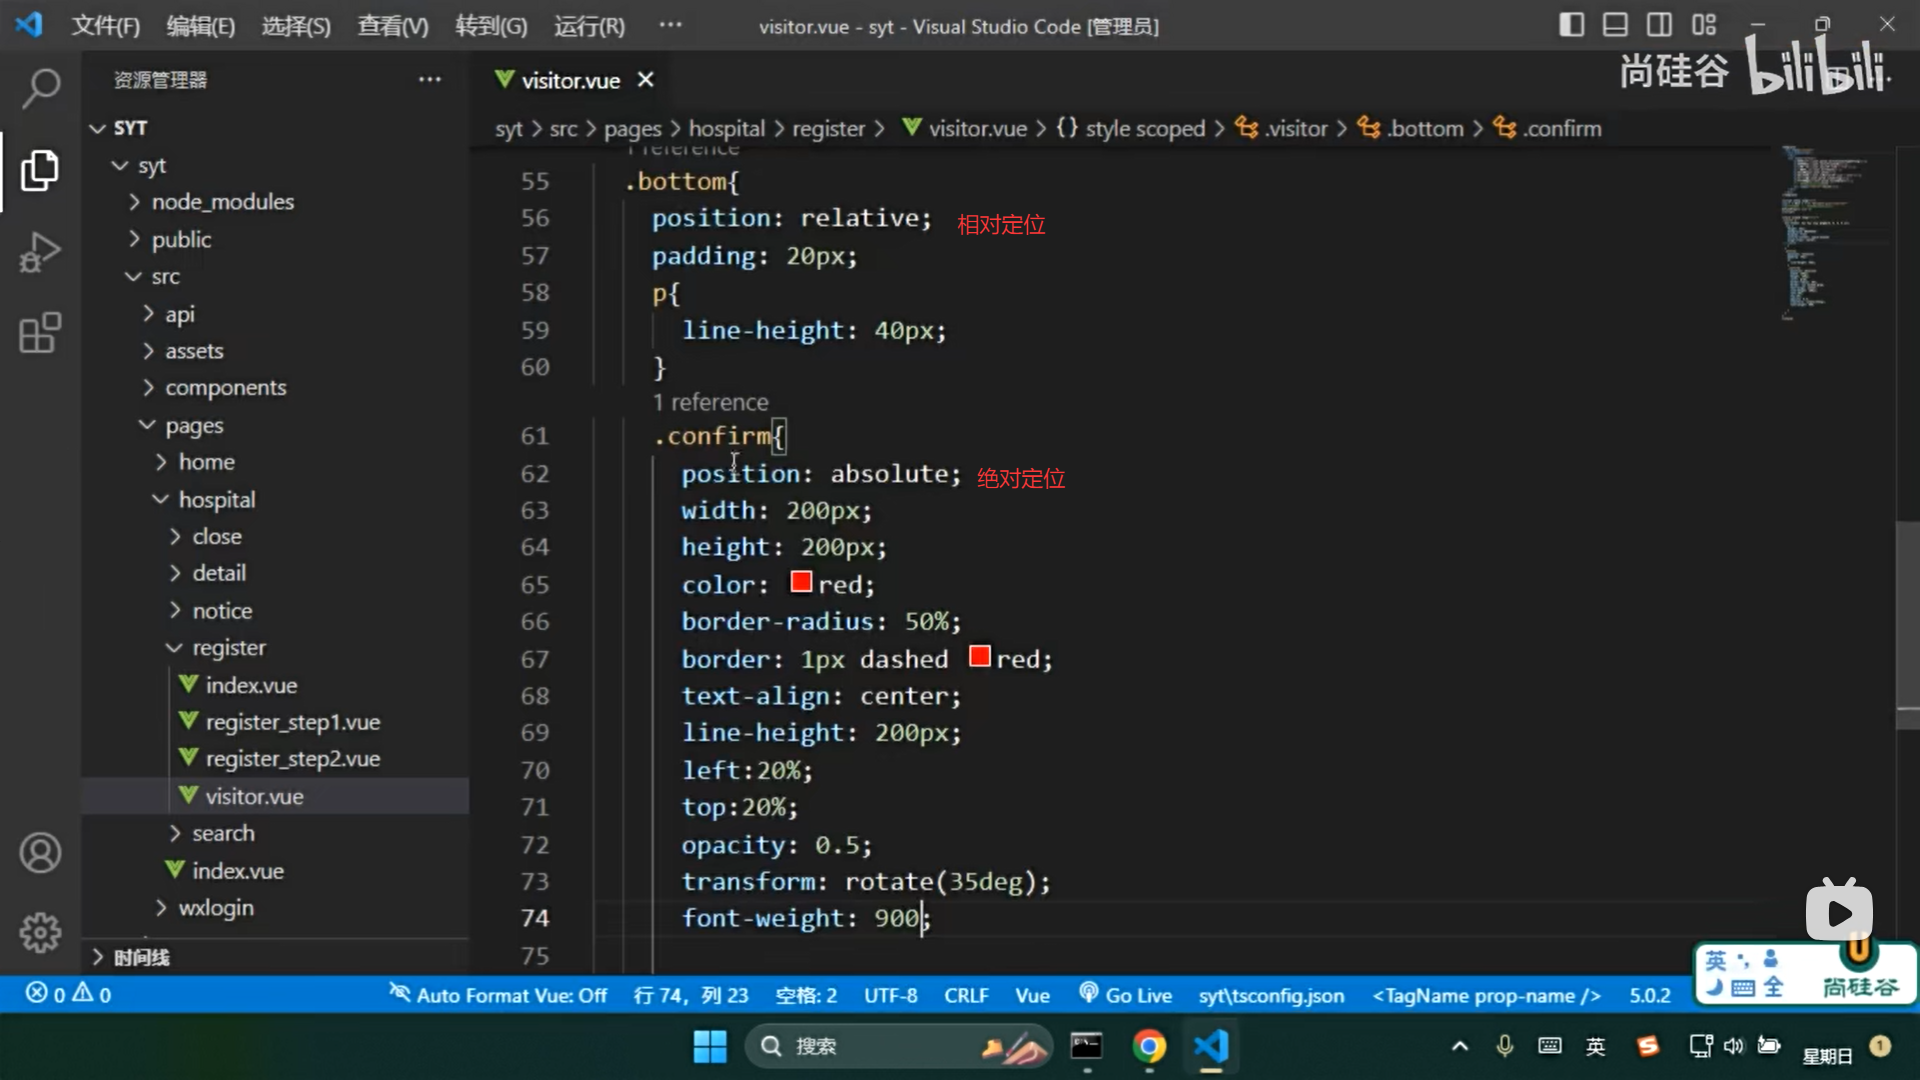Open register_step1.vue in the explorer
Image resolution: width=1920 pixels, height=1080 pixels.
coord(292,722)
